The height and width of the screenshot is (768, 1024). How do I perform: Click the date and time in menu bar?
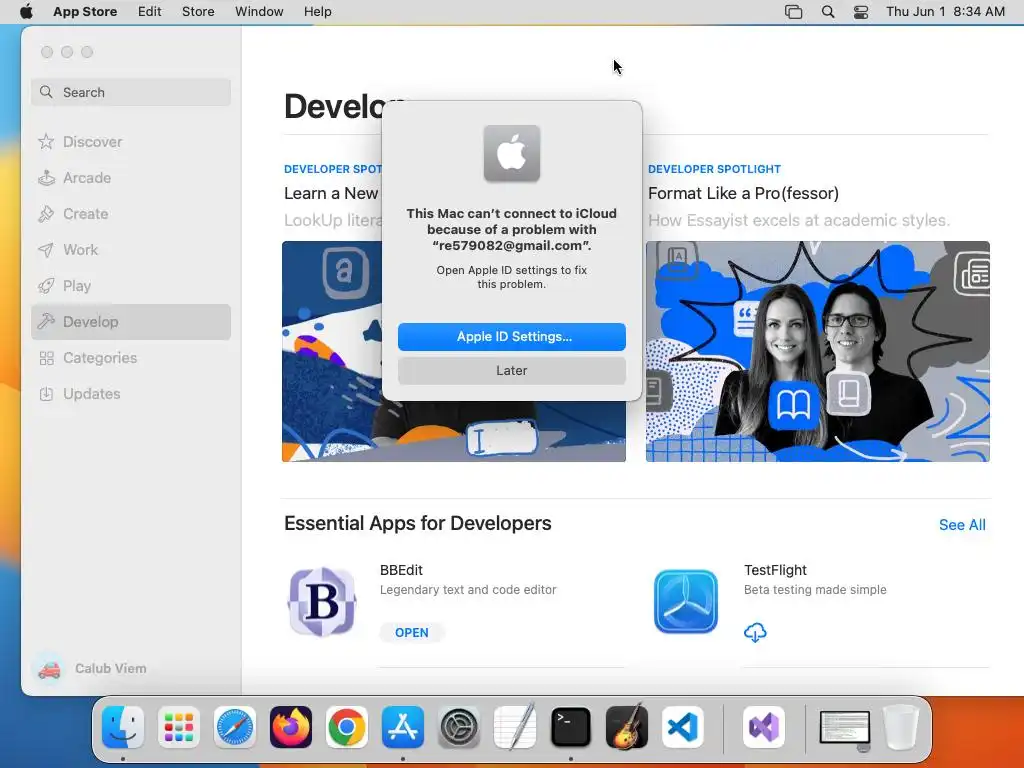pos(945,12)
